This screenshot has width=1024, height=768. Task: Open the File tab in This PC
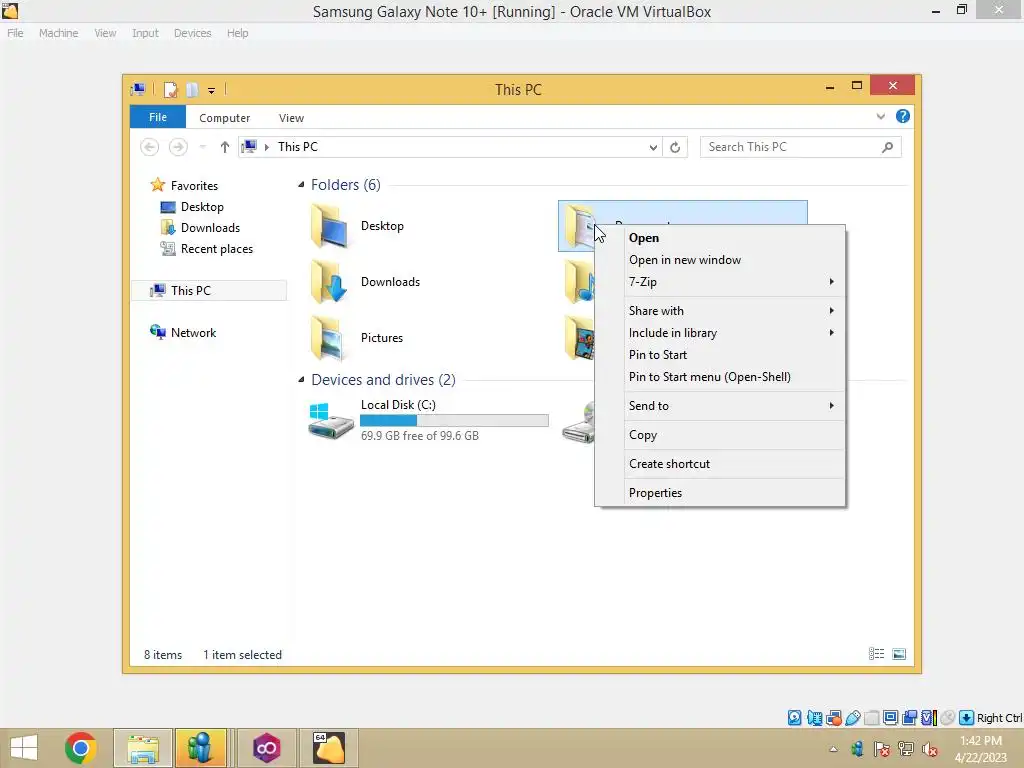[158, 117]
